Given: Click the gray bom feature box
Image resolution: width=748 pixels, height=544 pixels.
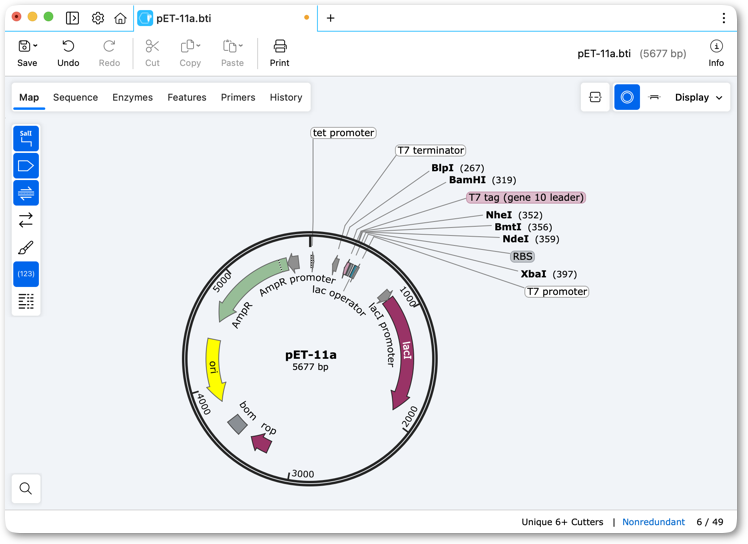Looking at the screenshot, I should tap(237, 424).
